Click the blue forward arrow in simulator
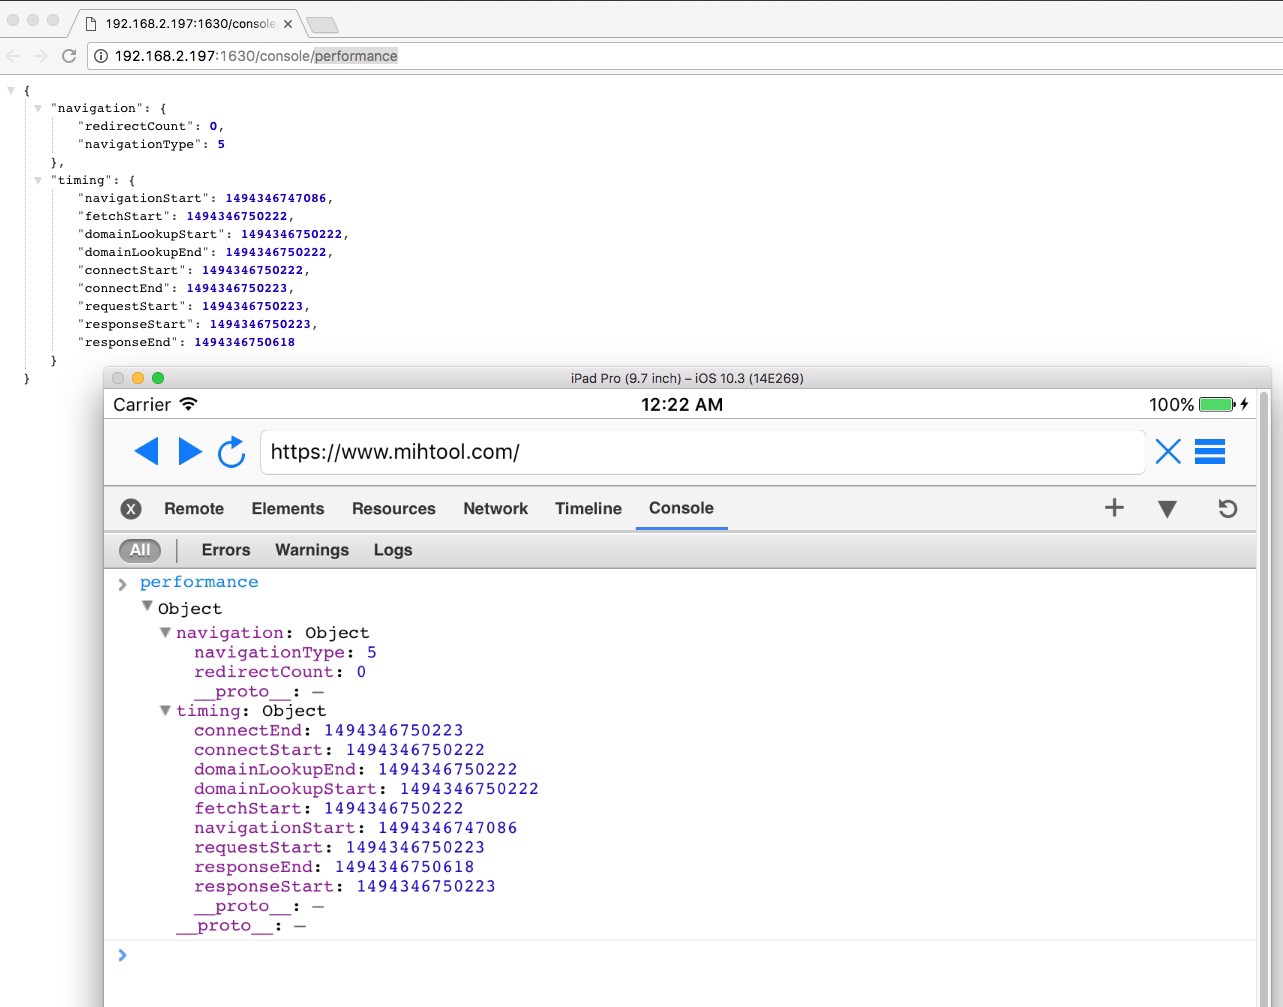 pos(190,452)
